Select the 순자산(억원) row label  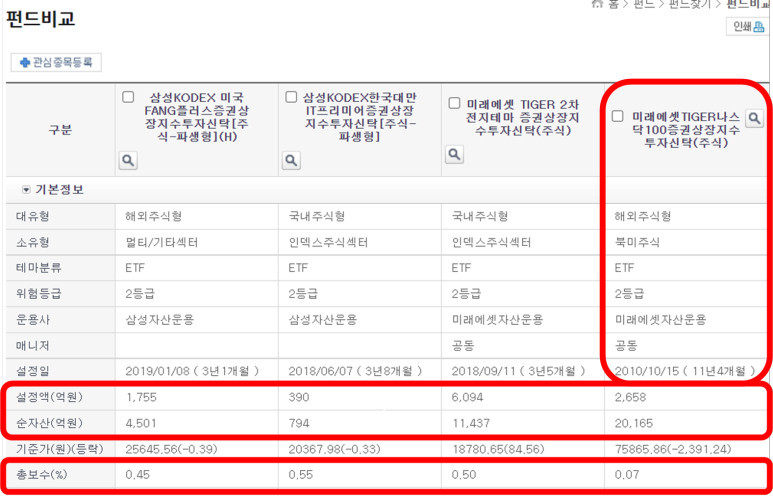click(x=49, y=423)
